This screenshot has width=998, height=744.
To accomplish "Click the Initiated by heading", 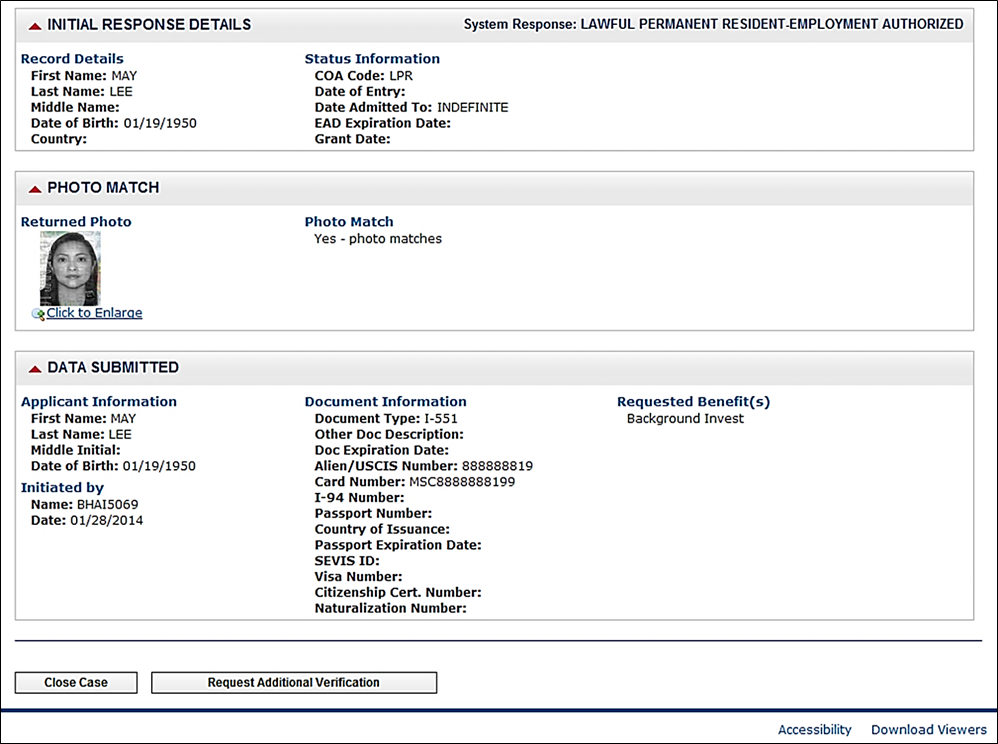I will [62, 488].
